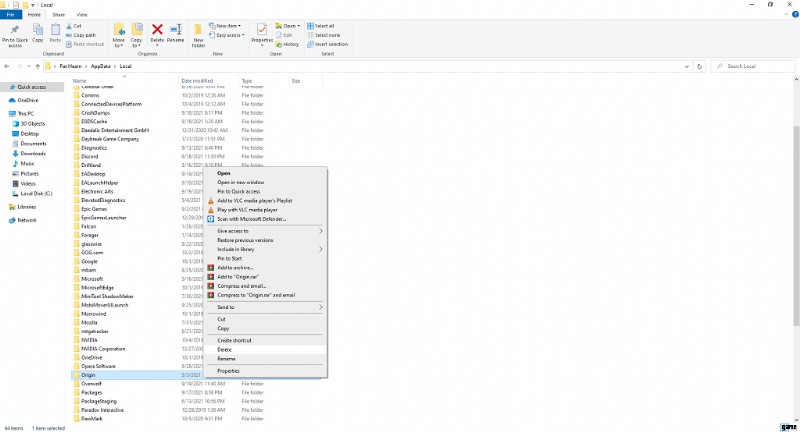Click the Pin to Quick access ribbon icon
The height and width of the screenshot is (432, 800).
coord(15,31)
